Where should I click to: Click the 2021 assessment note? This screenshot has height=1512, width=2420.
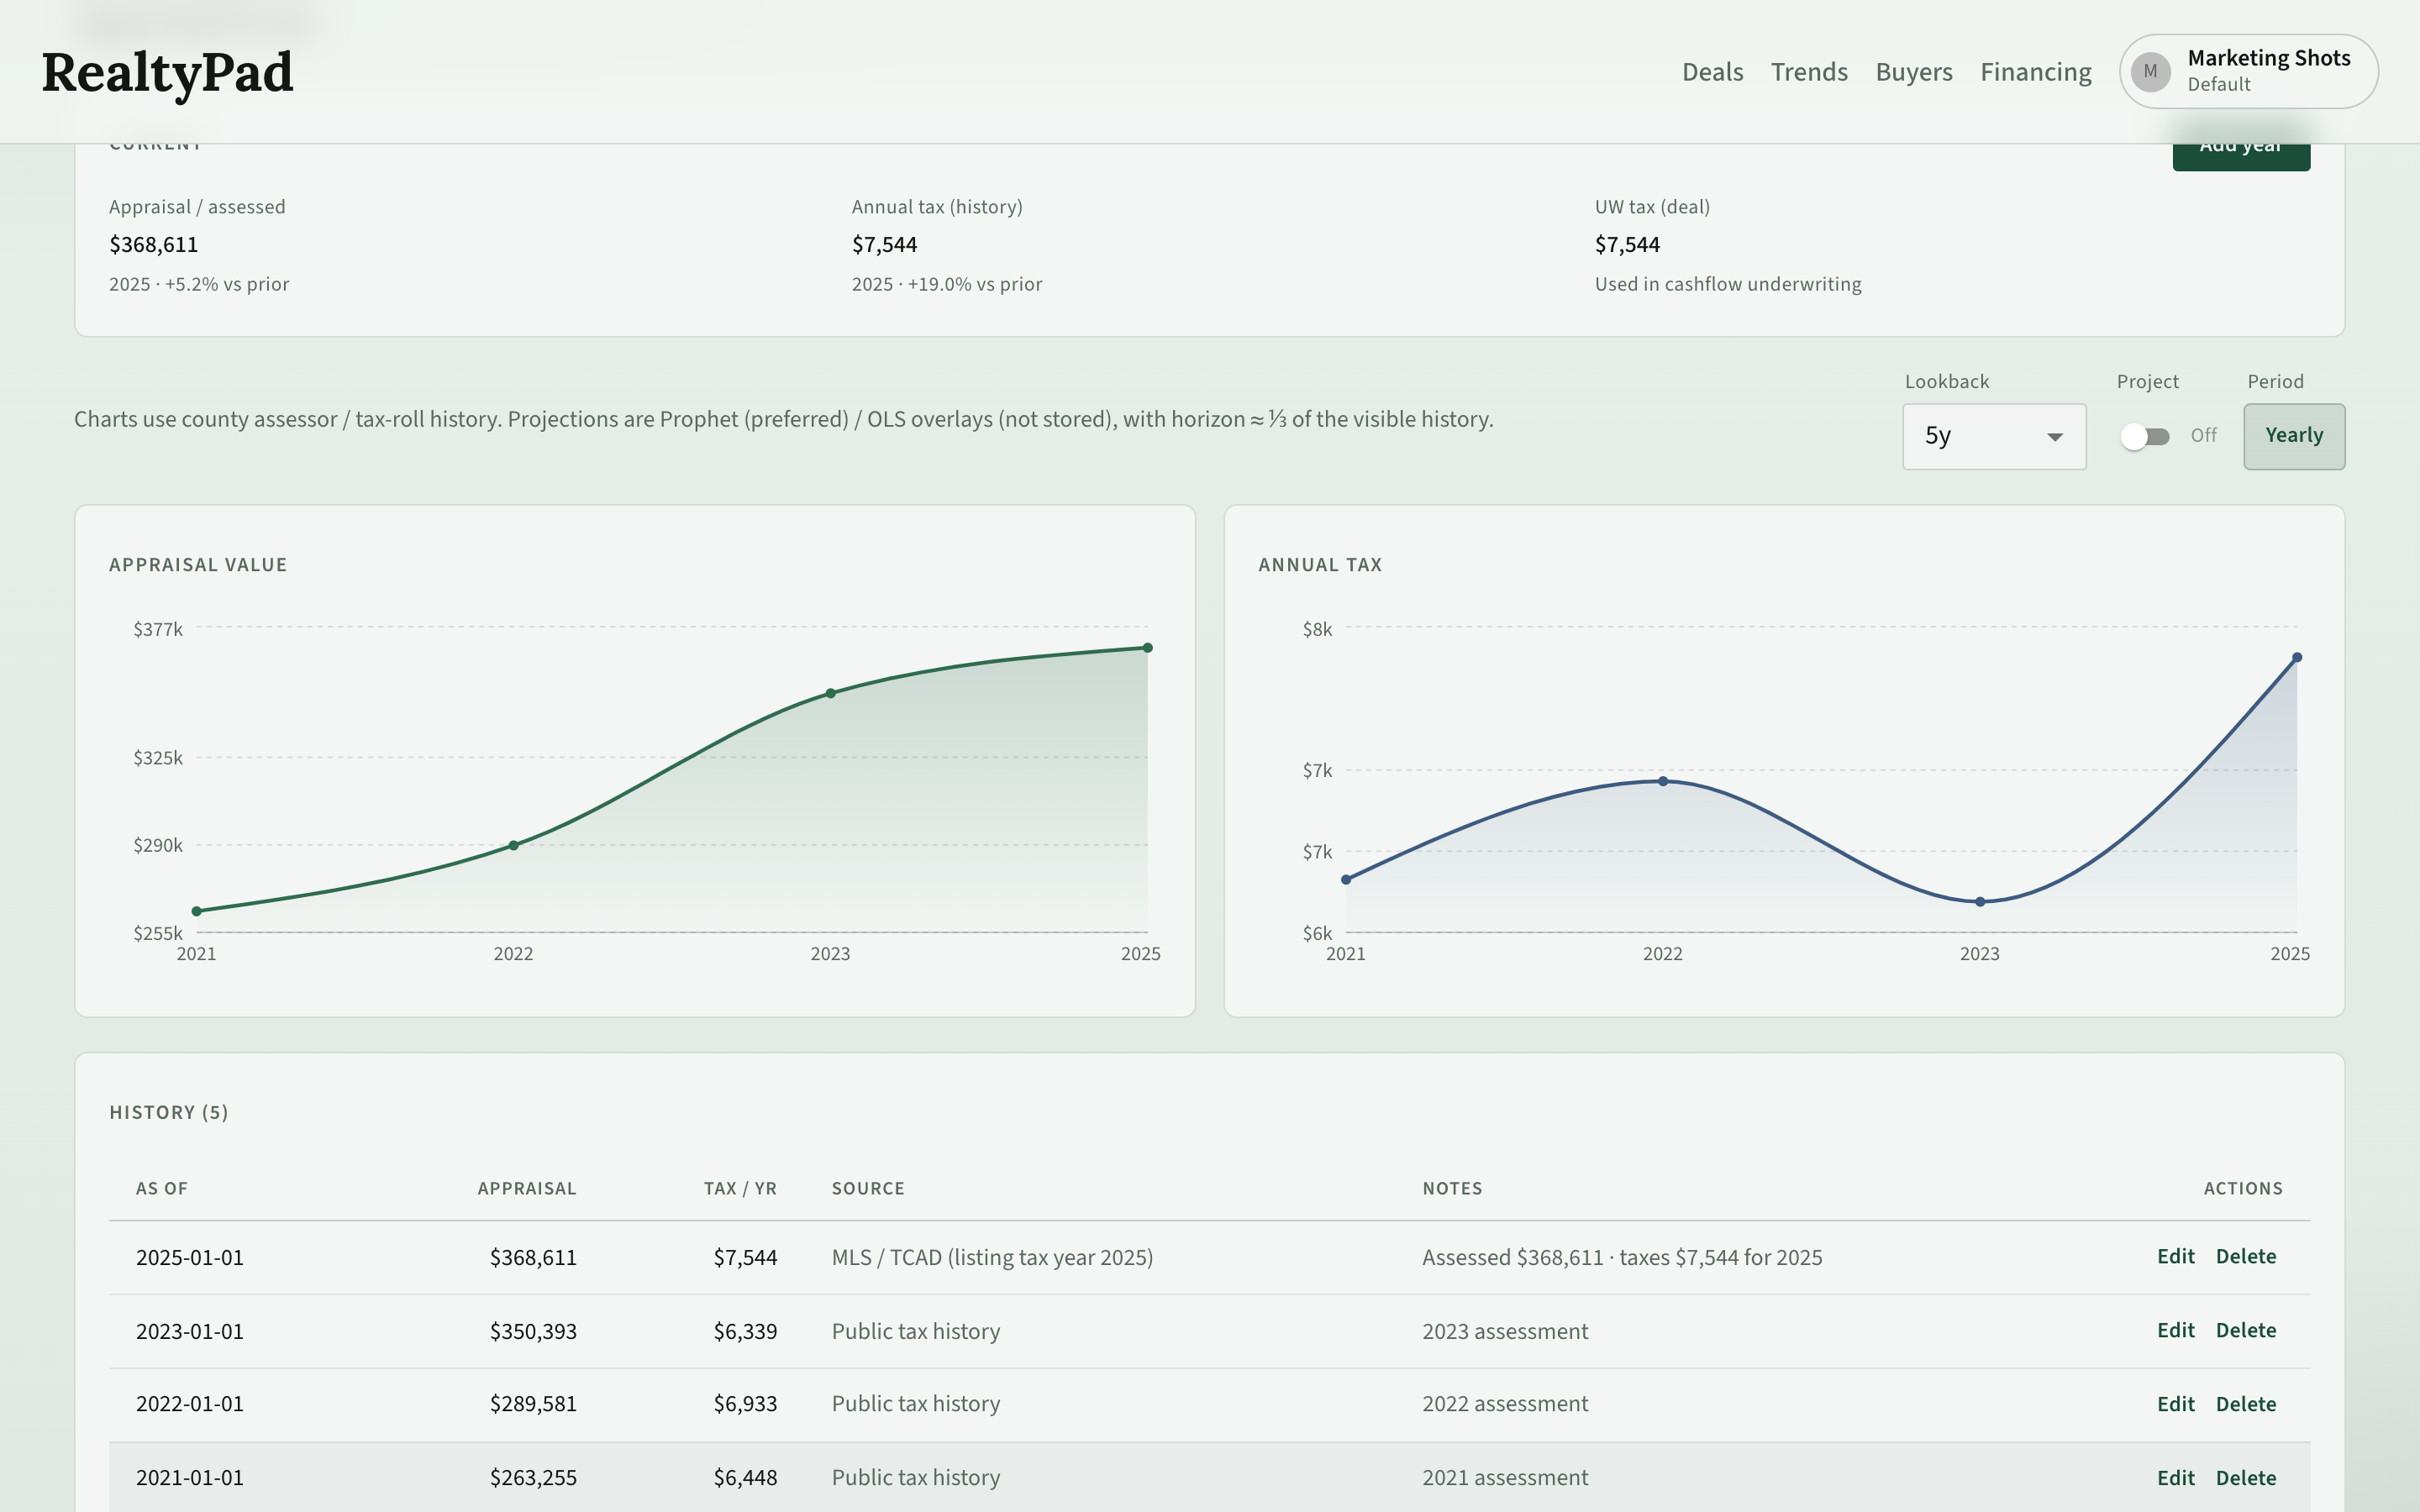[x=1505, y=1478]
